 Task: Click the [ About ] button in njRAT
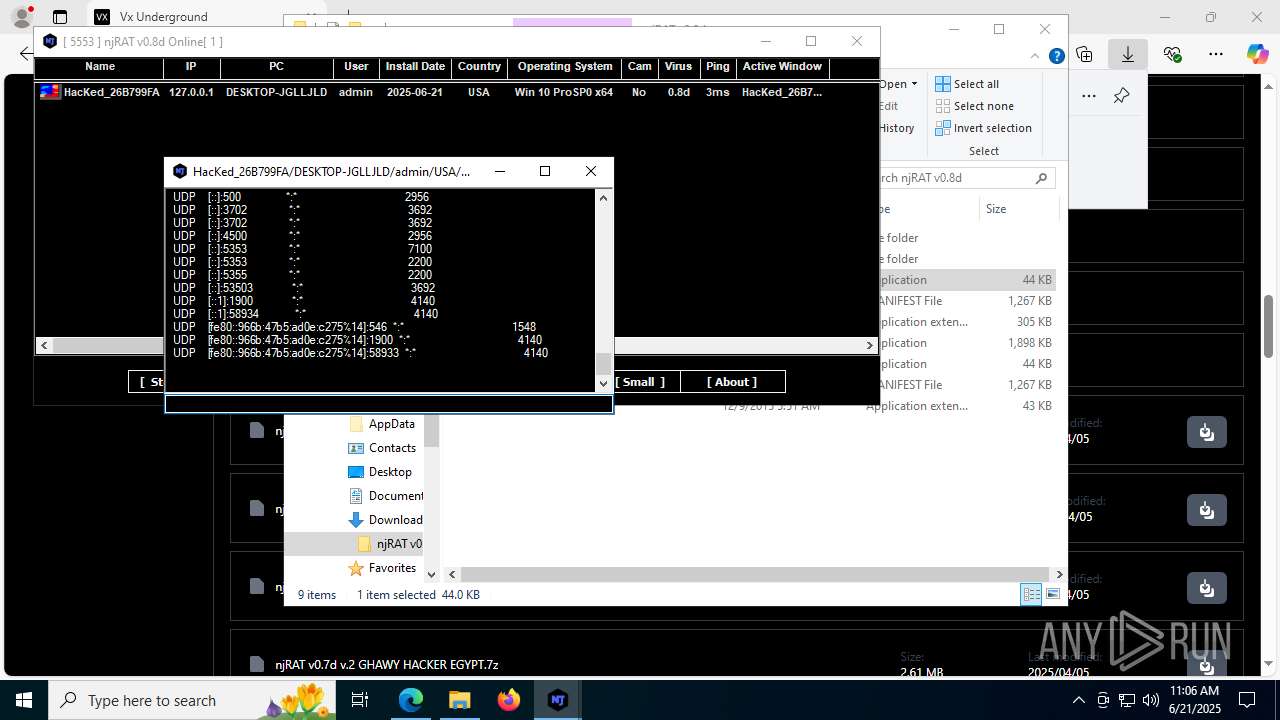click(732, 382)
